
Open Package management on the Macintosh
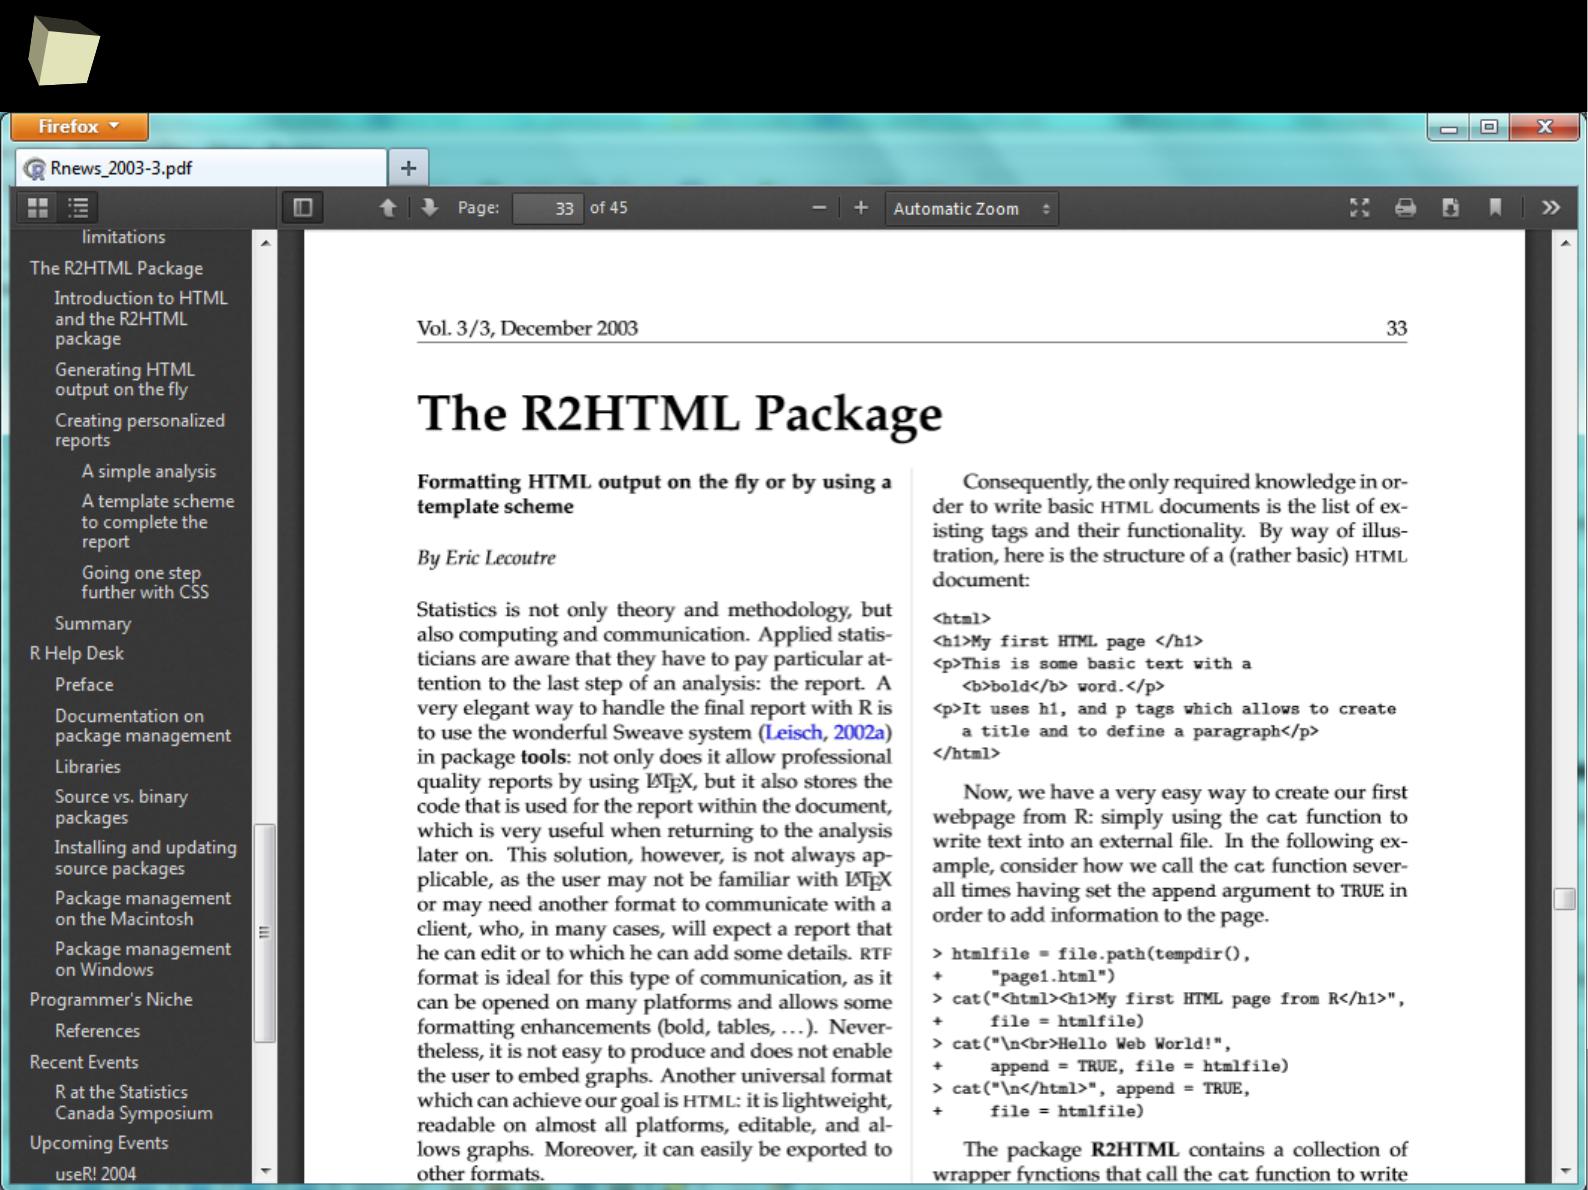(143, 908)
